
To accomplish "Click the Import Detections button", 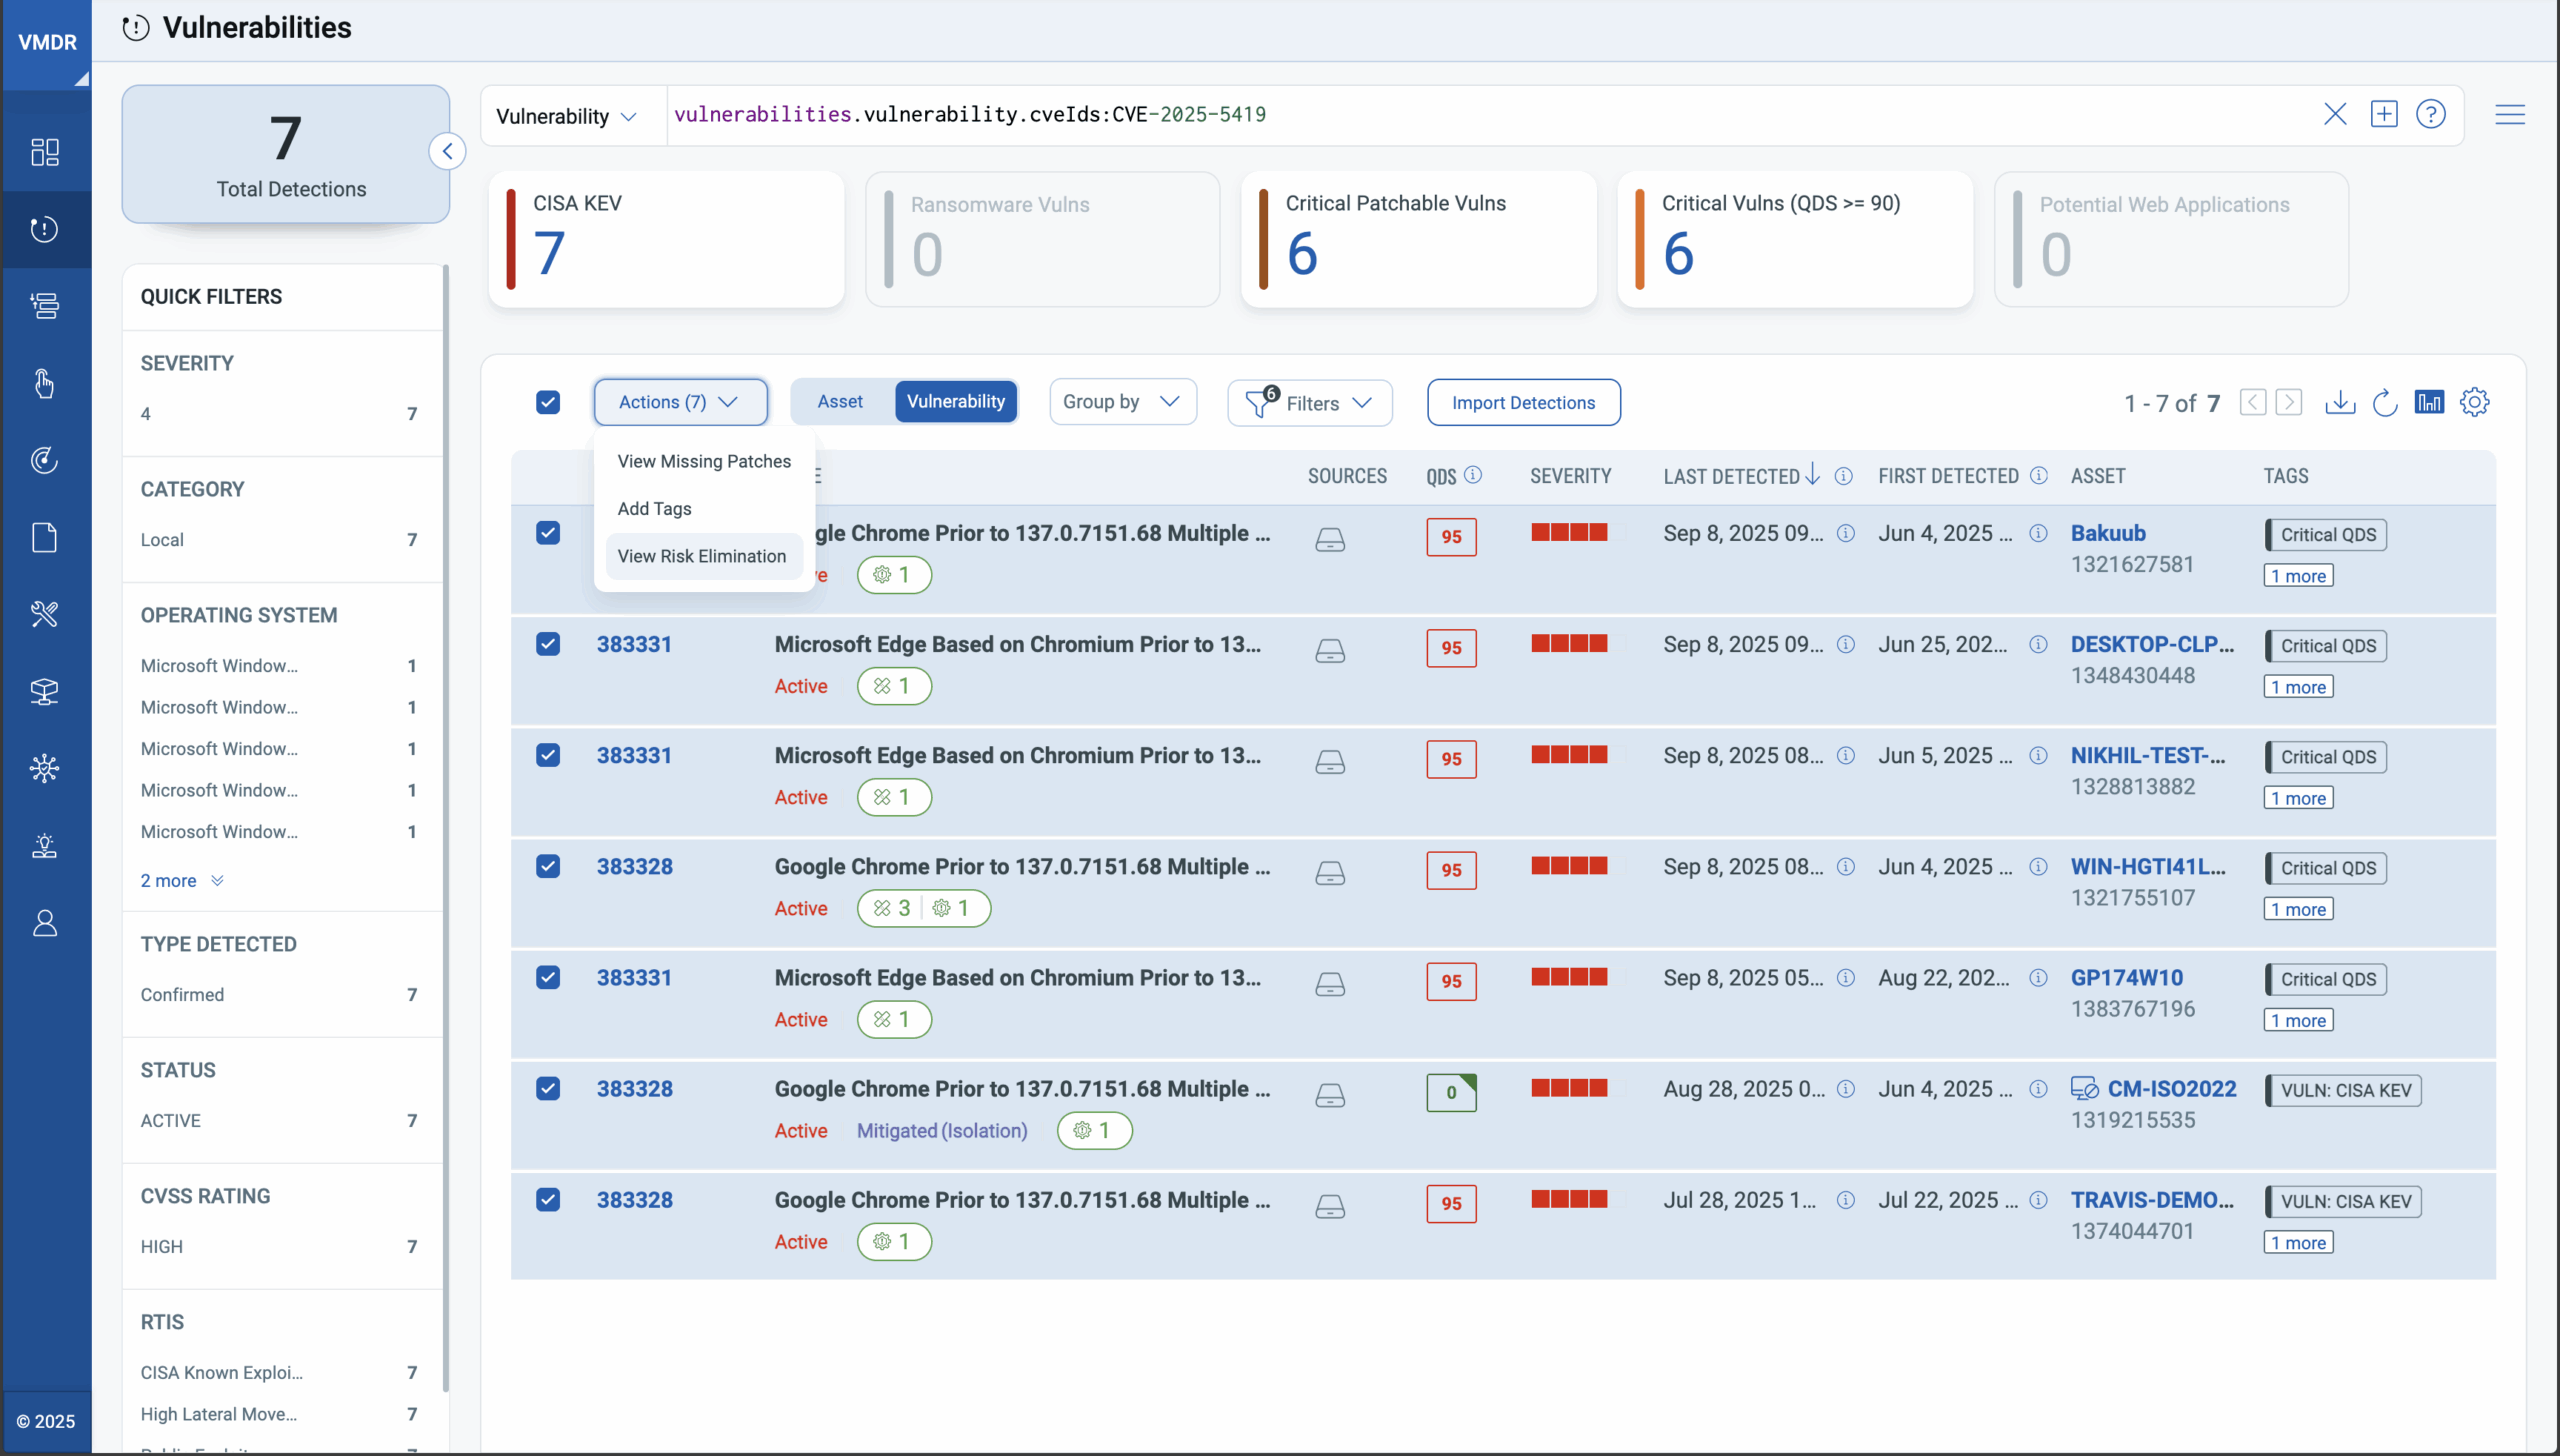I will pyautogui.click(x=1523, y=403).
